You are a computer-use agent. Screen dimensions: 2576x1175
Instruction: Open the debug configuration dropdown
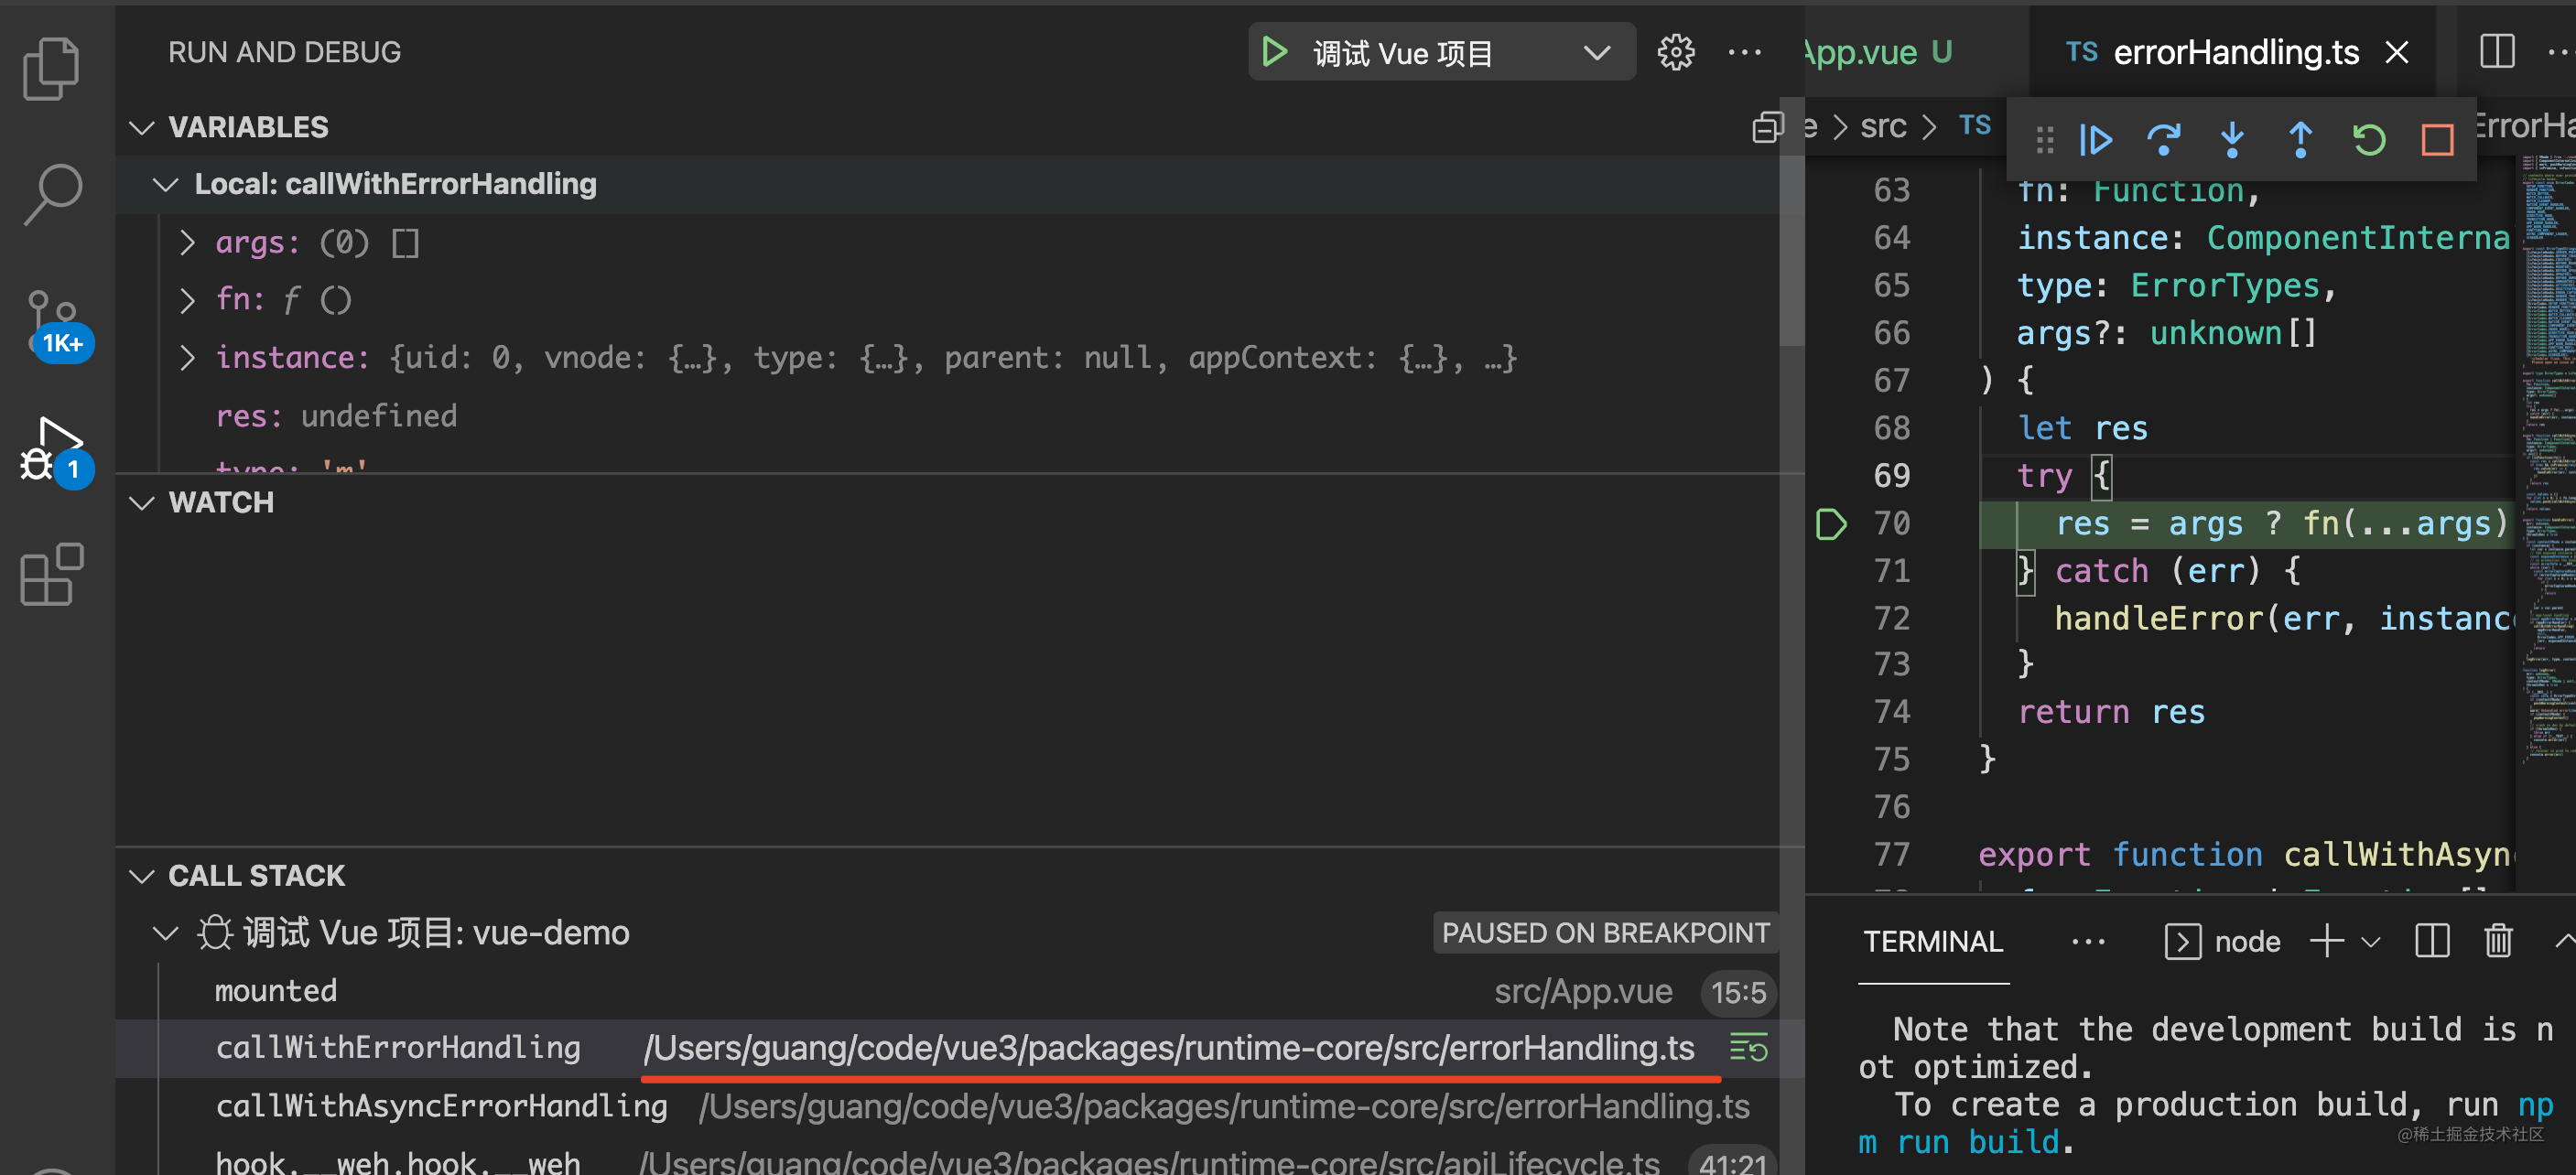pos(1597,52)
